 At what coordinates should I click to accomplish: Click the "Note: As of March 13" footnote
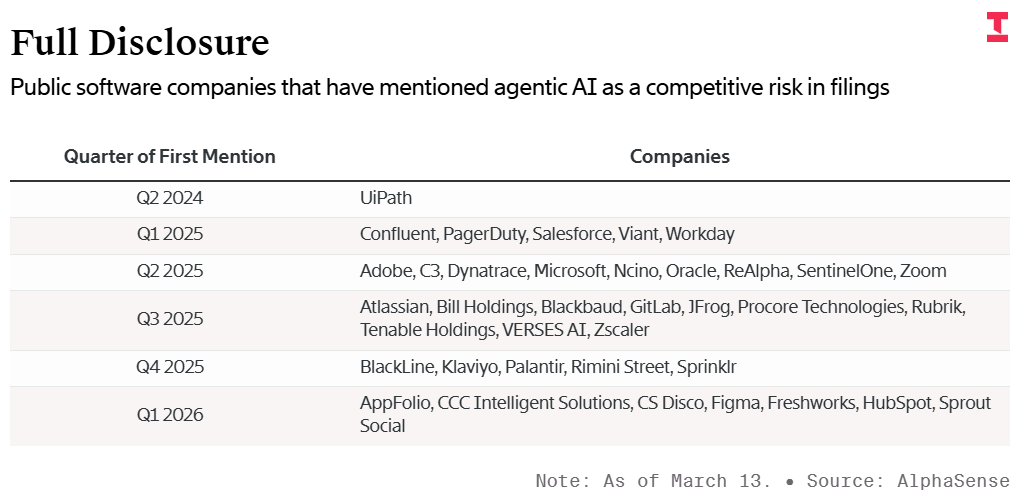(x=652, y=481)
